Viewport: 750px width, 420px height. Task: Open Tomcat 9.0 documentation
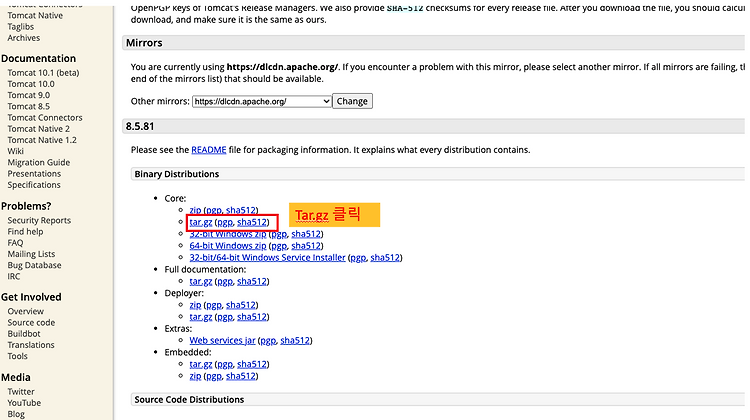(x=28, y=95)
